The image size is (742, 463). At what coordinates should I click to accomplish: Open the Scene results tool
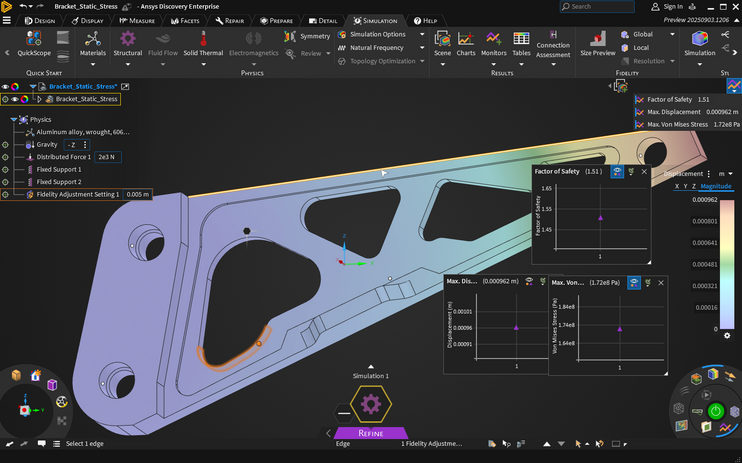pos(442,44)
